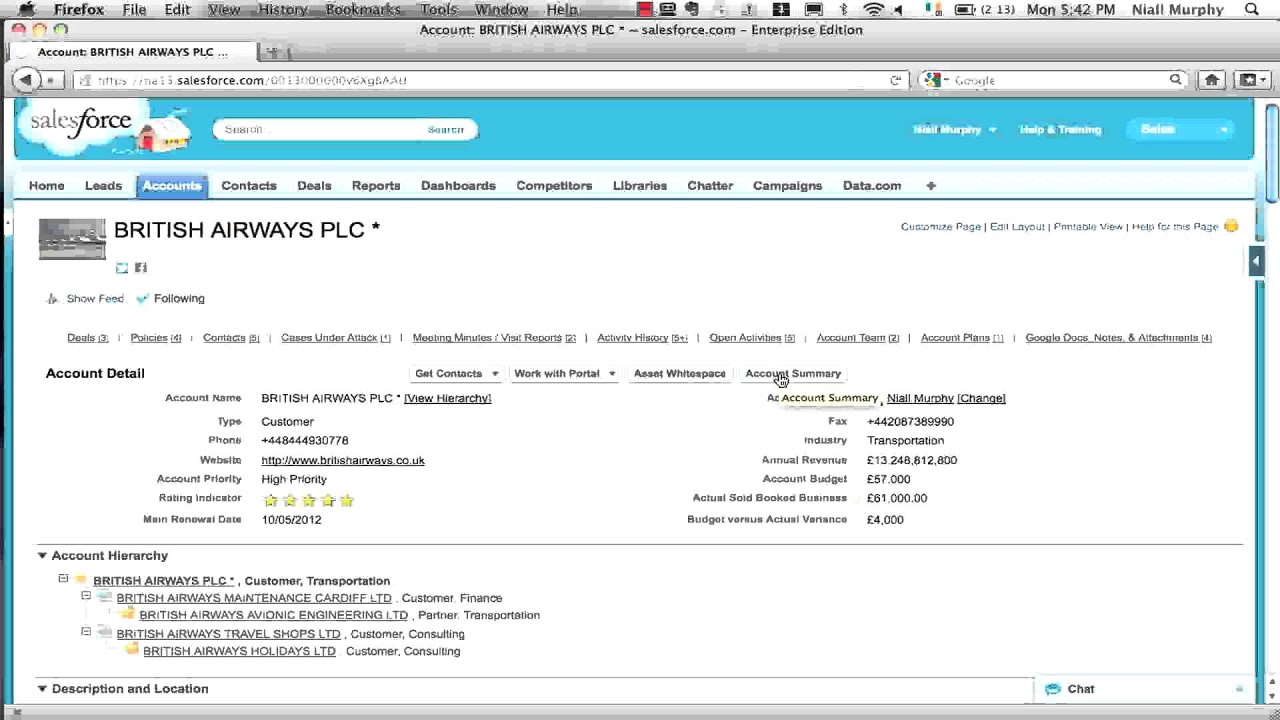This screenshot has width=1280, height=720.
Task: Open the Chatter tab
Action: pyautogui.click(x=710, y=185)
